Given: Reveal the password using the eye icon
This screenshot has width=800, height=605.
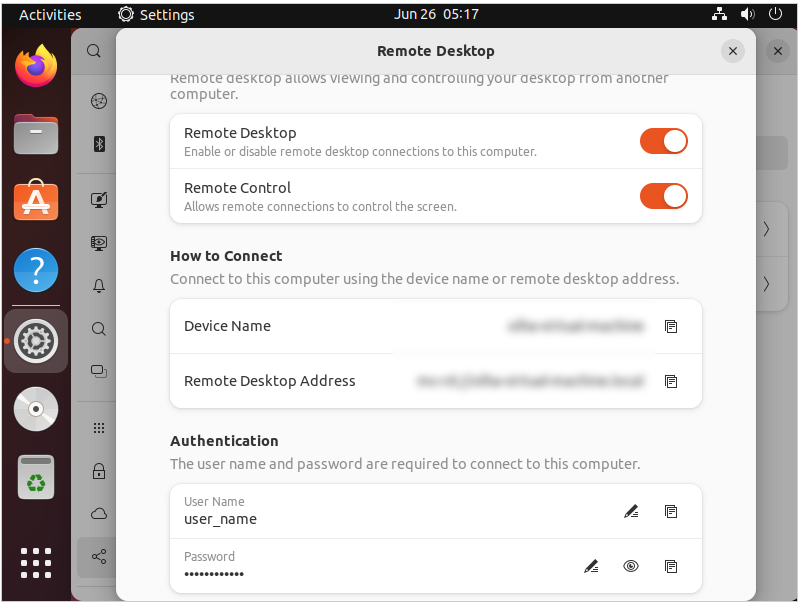Looking at the screenshot, I should pyautogui.click(x=631, y=566).
